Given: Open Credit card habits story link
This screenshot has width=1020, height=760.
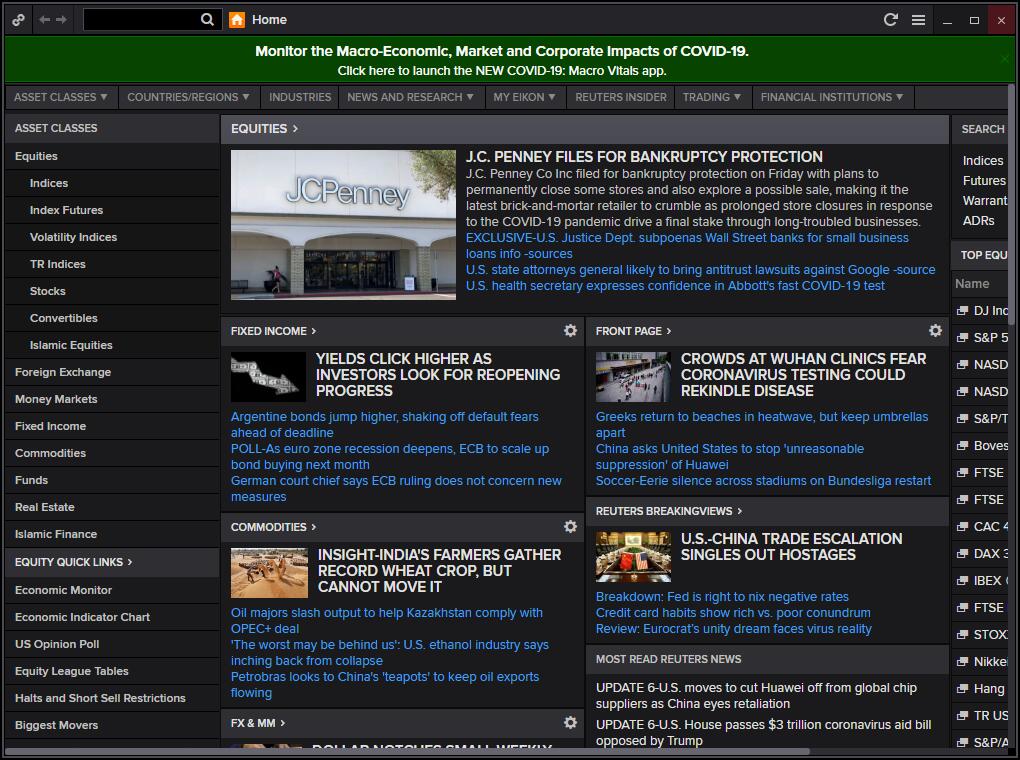Looking at the screenshot, I should coord(733,613).
